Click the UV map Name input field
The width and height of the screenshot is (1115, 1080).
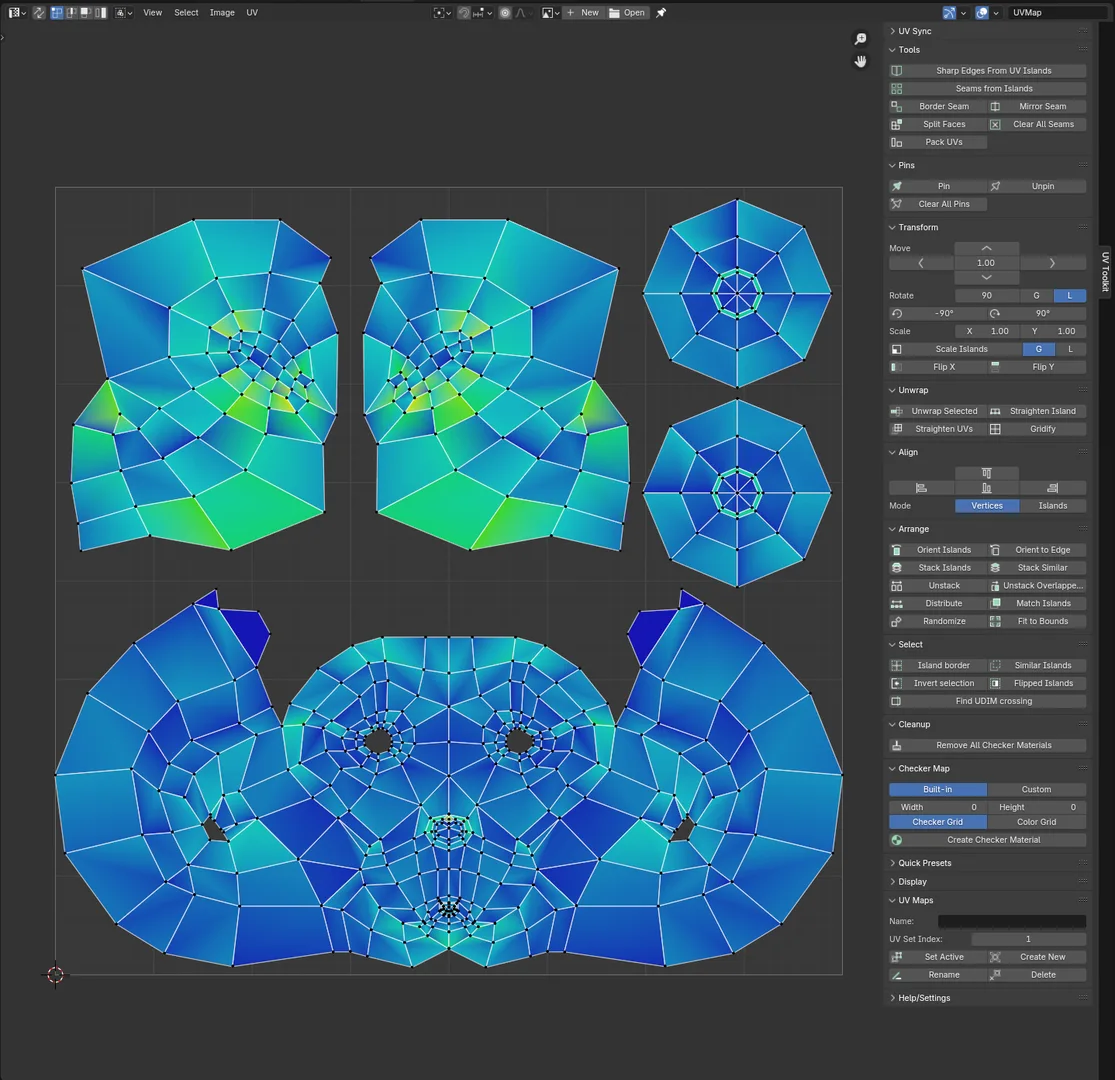tap(1011, 921)
